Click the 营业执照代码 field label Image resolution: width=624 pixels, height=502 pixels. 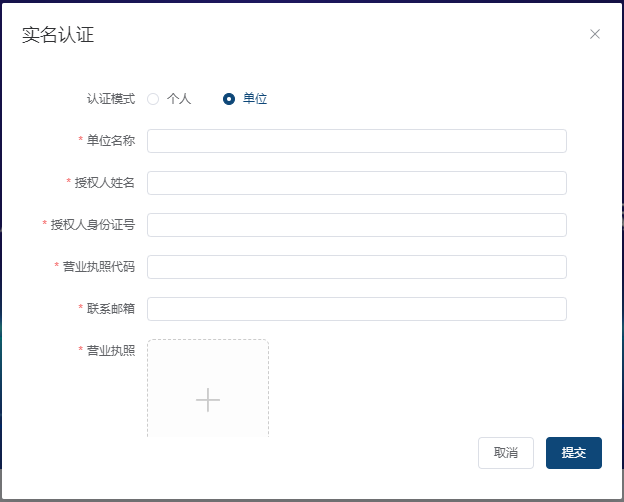(98, 267)
